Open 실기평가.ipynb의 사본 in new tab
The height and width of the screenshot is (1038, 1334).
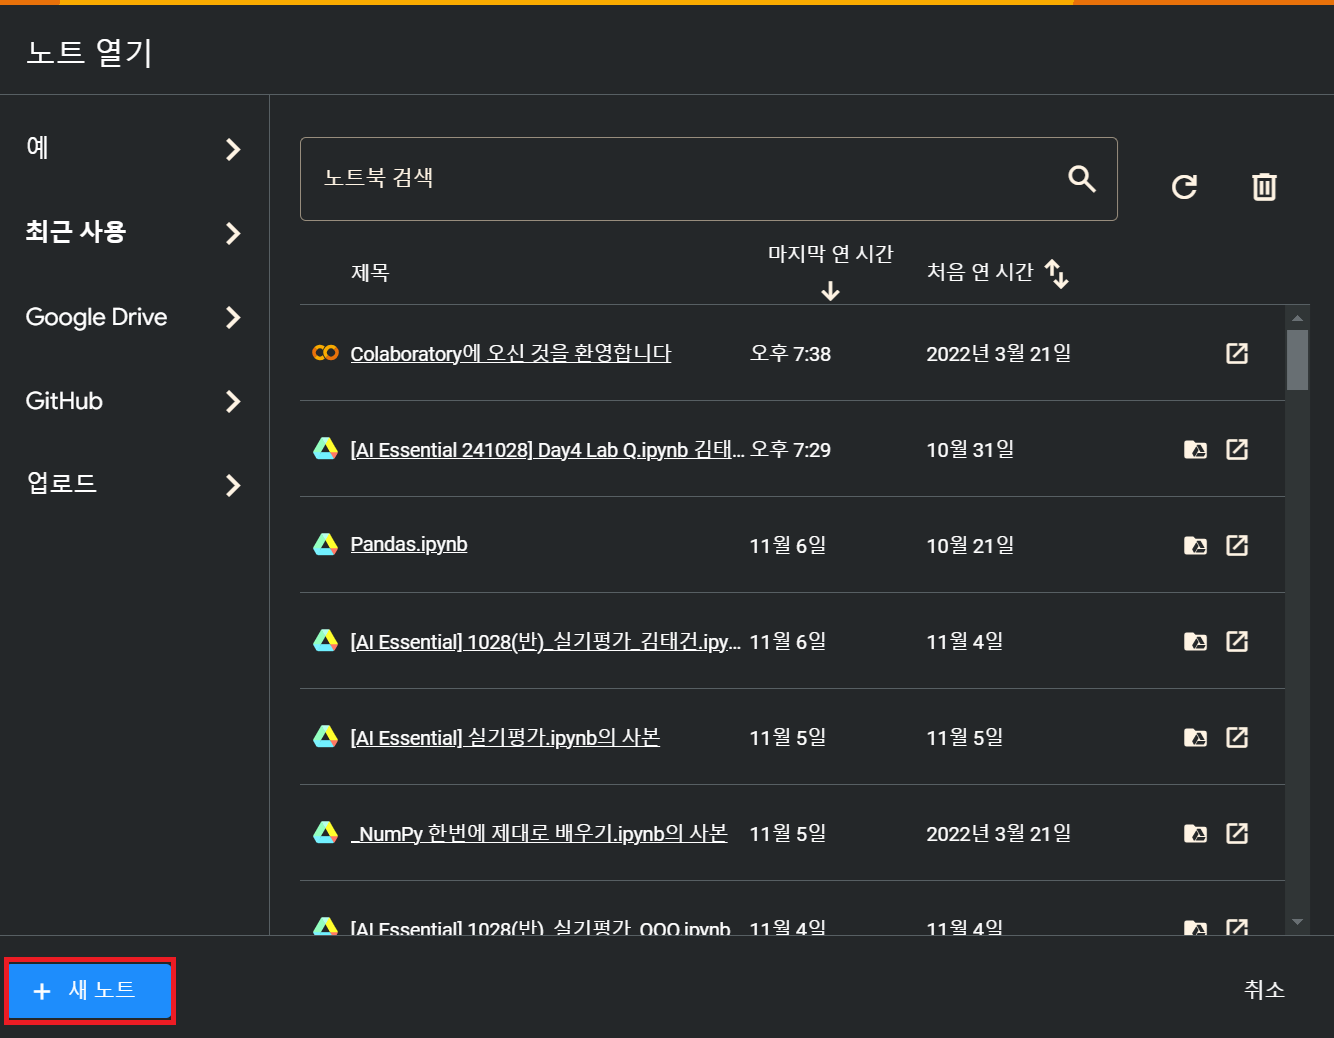[x=1237, y=737]
